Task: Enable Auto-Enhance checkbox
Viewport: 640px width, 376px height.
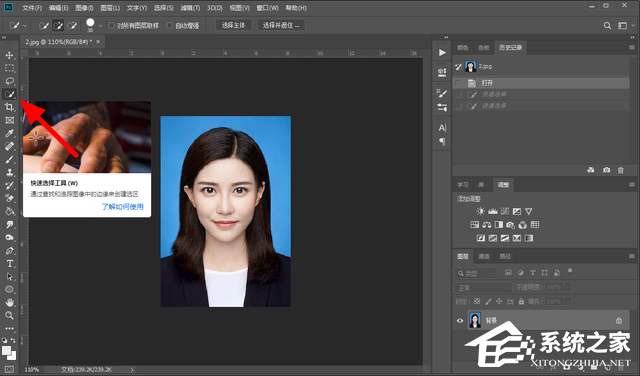Action: (x=169, y=25)
